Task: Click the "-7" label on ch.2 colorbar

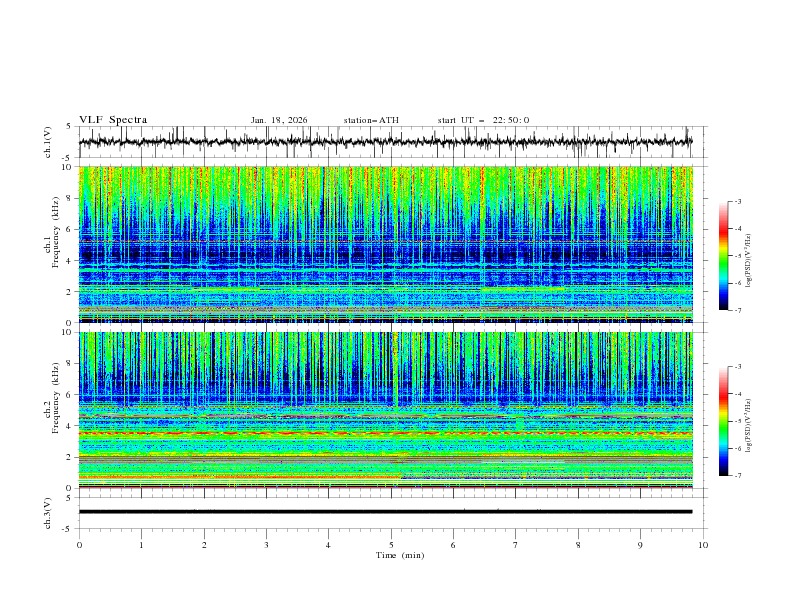Action: pos(738,476)
